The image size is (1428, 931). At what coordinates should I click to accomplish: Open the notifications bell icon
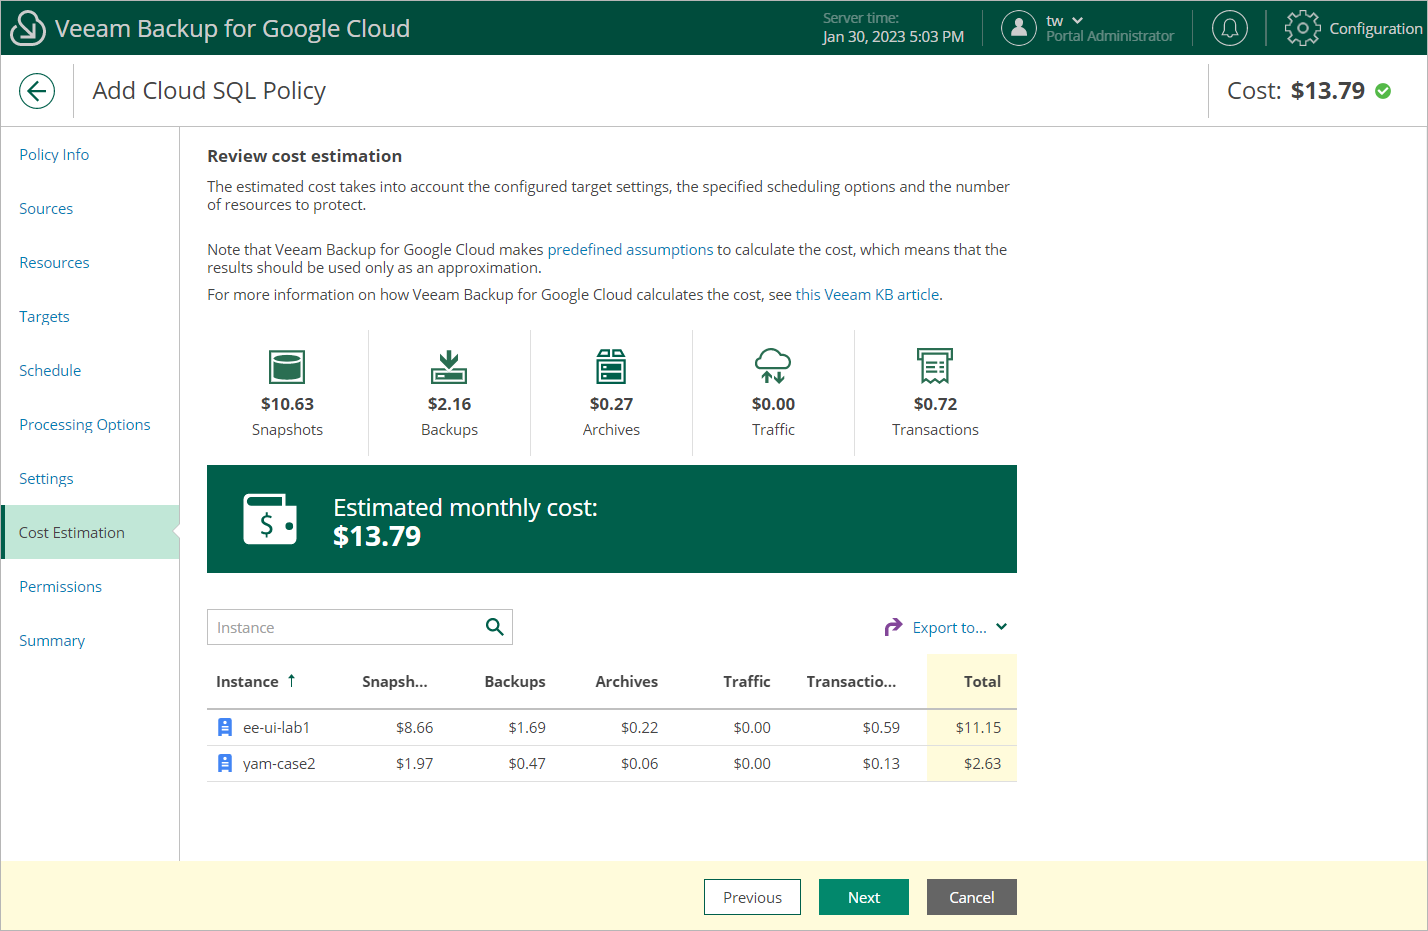pos(1230,28)
